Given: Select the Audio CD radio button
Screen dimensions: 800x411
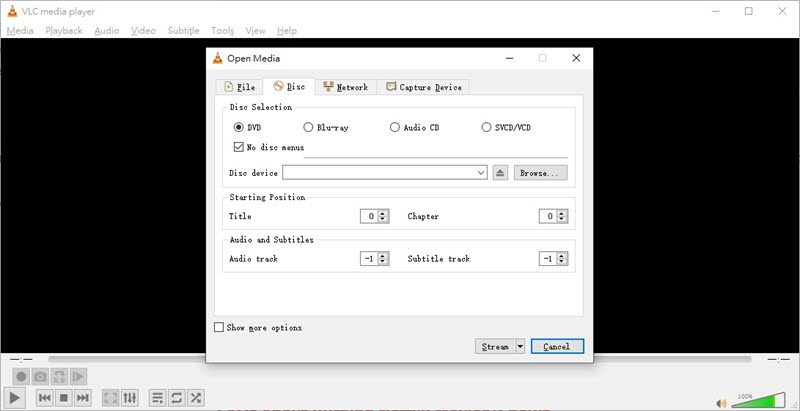Looking at the screenshot, I should point(394,127).
